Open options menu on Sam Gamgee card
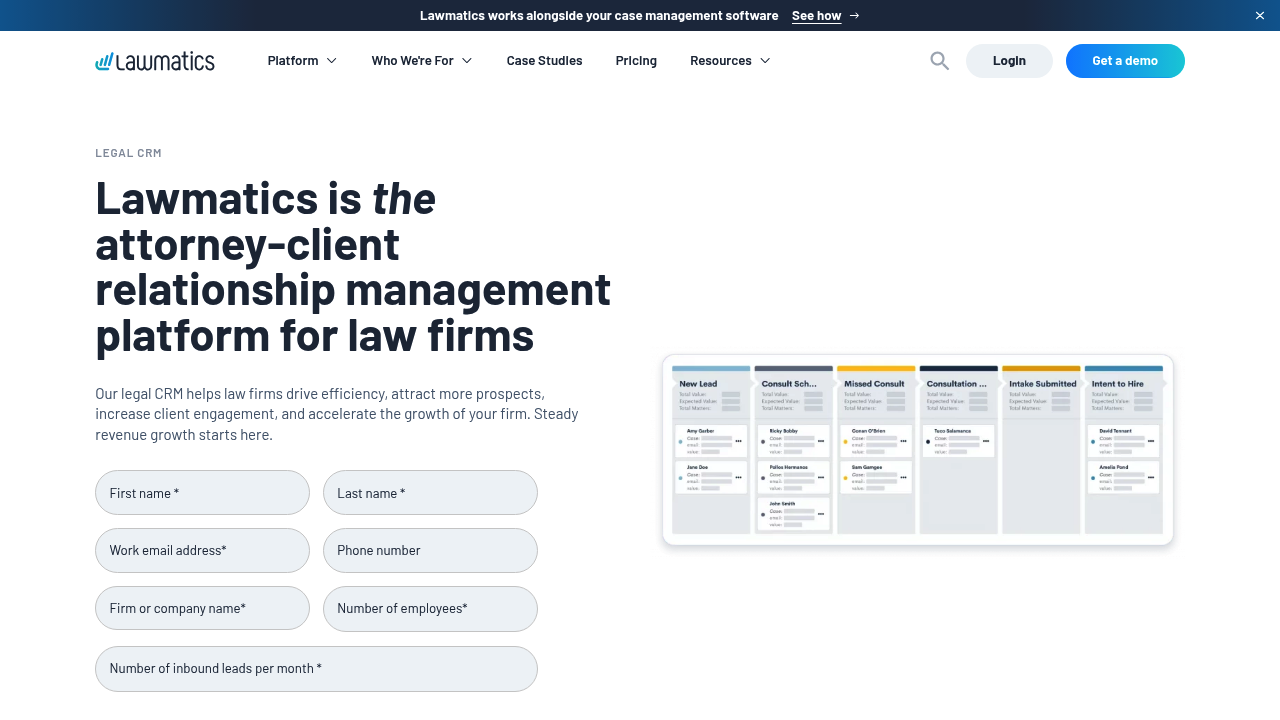 pos(903,476)
